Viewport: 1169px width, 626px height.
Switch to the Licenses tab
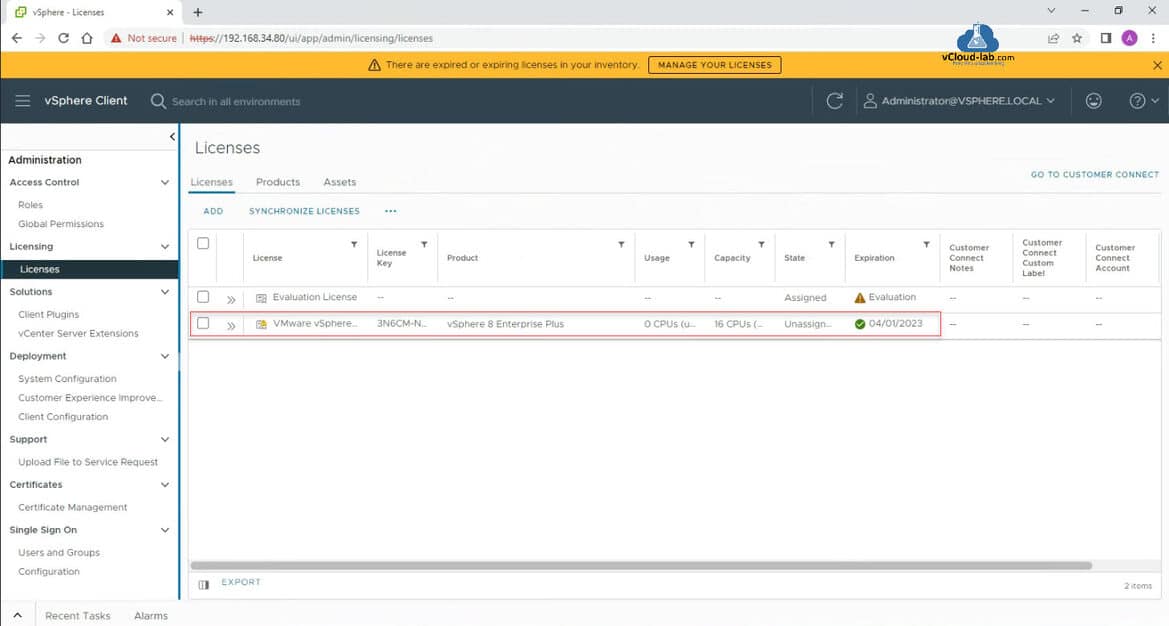tap(212, 182)
